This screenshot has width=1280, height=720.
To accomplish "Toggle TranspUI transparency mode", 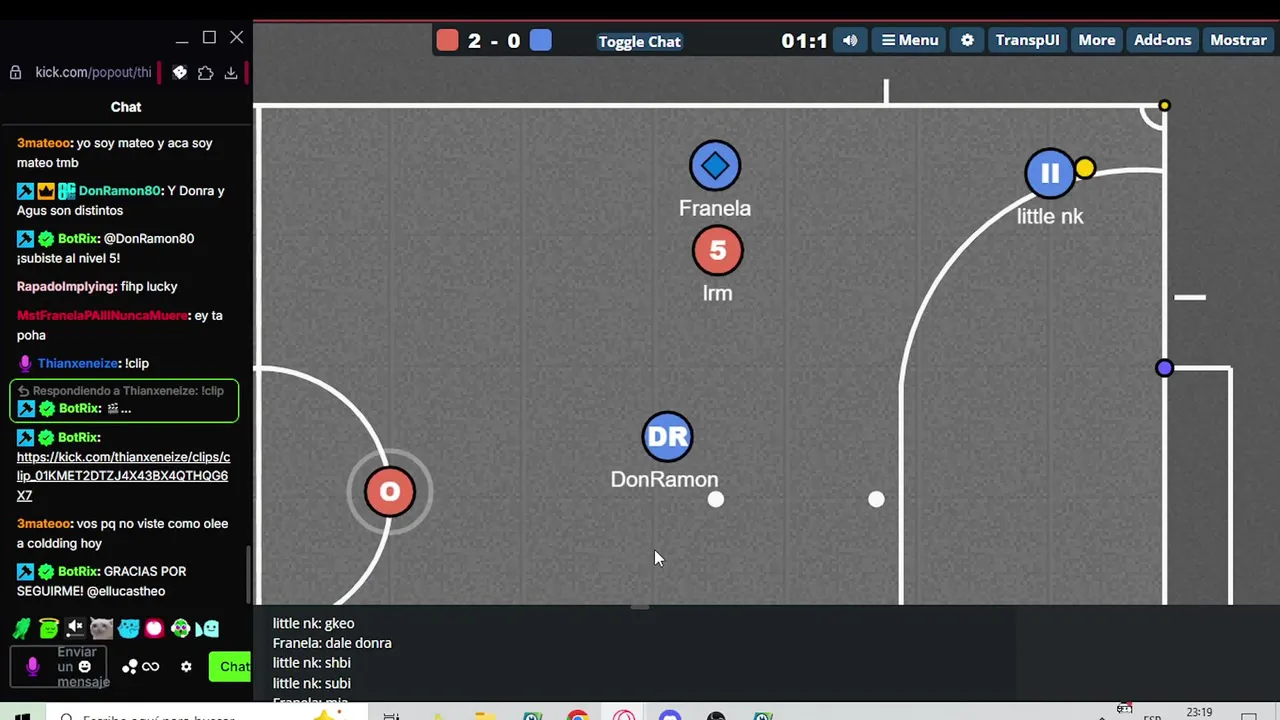I will click(x=1027, y=40).
